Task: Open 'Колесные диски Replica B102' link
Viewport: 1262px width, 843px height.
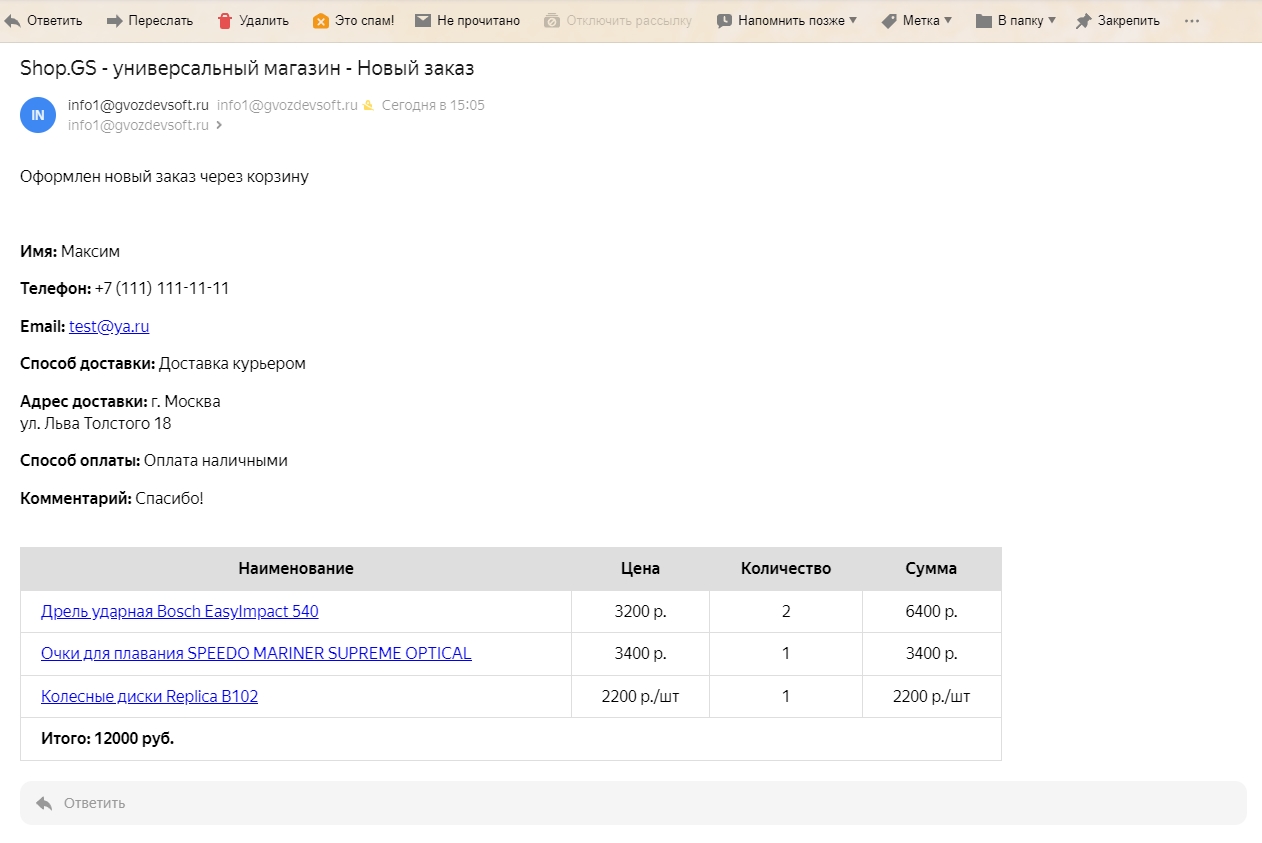Action: coord(149,697)
